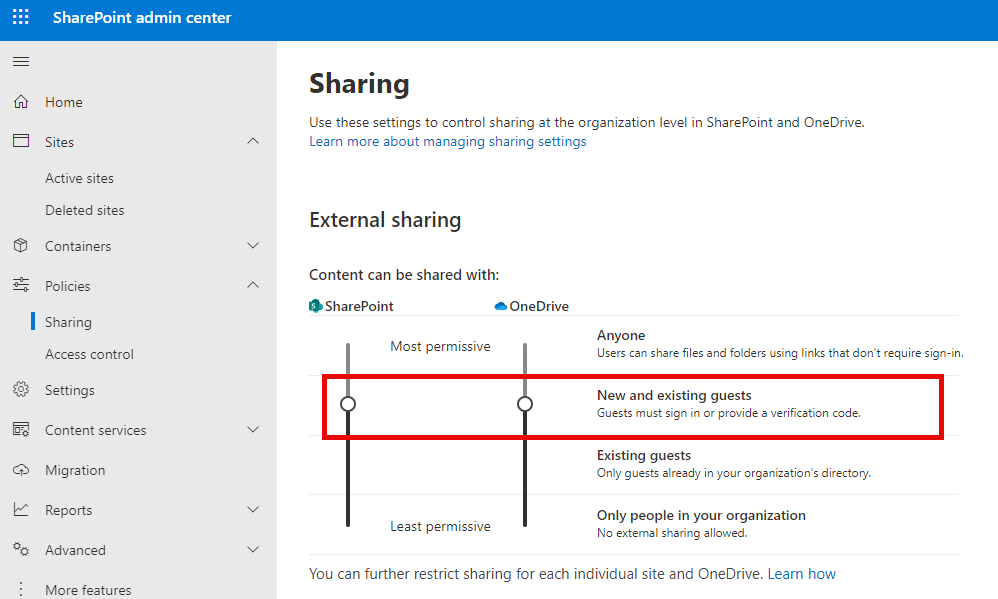The image size is (998, 599).
Task: Click the Advanced gears icon
Action: [21, 549]
